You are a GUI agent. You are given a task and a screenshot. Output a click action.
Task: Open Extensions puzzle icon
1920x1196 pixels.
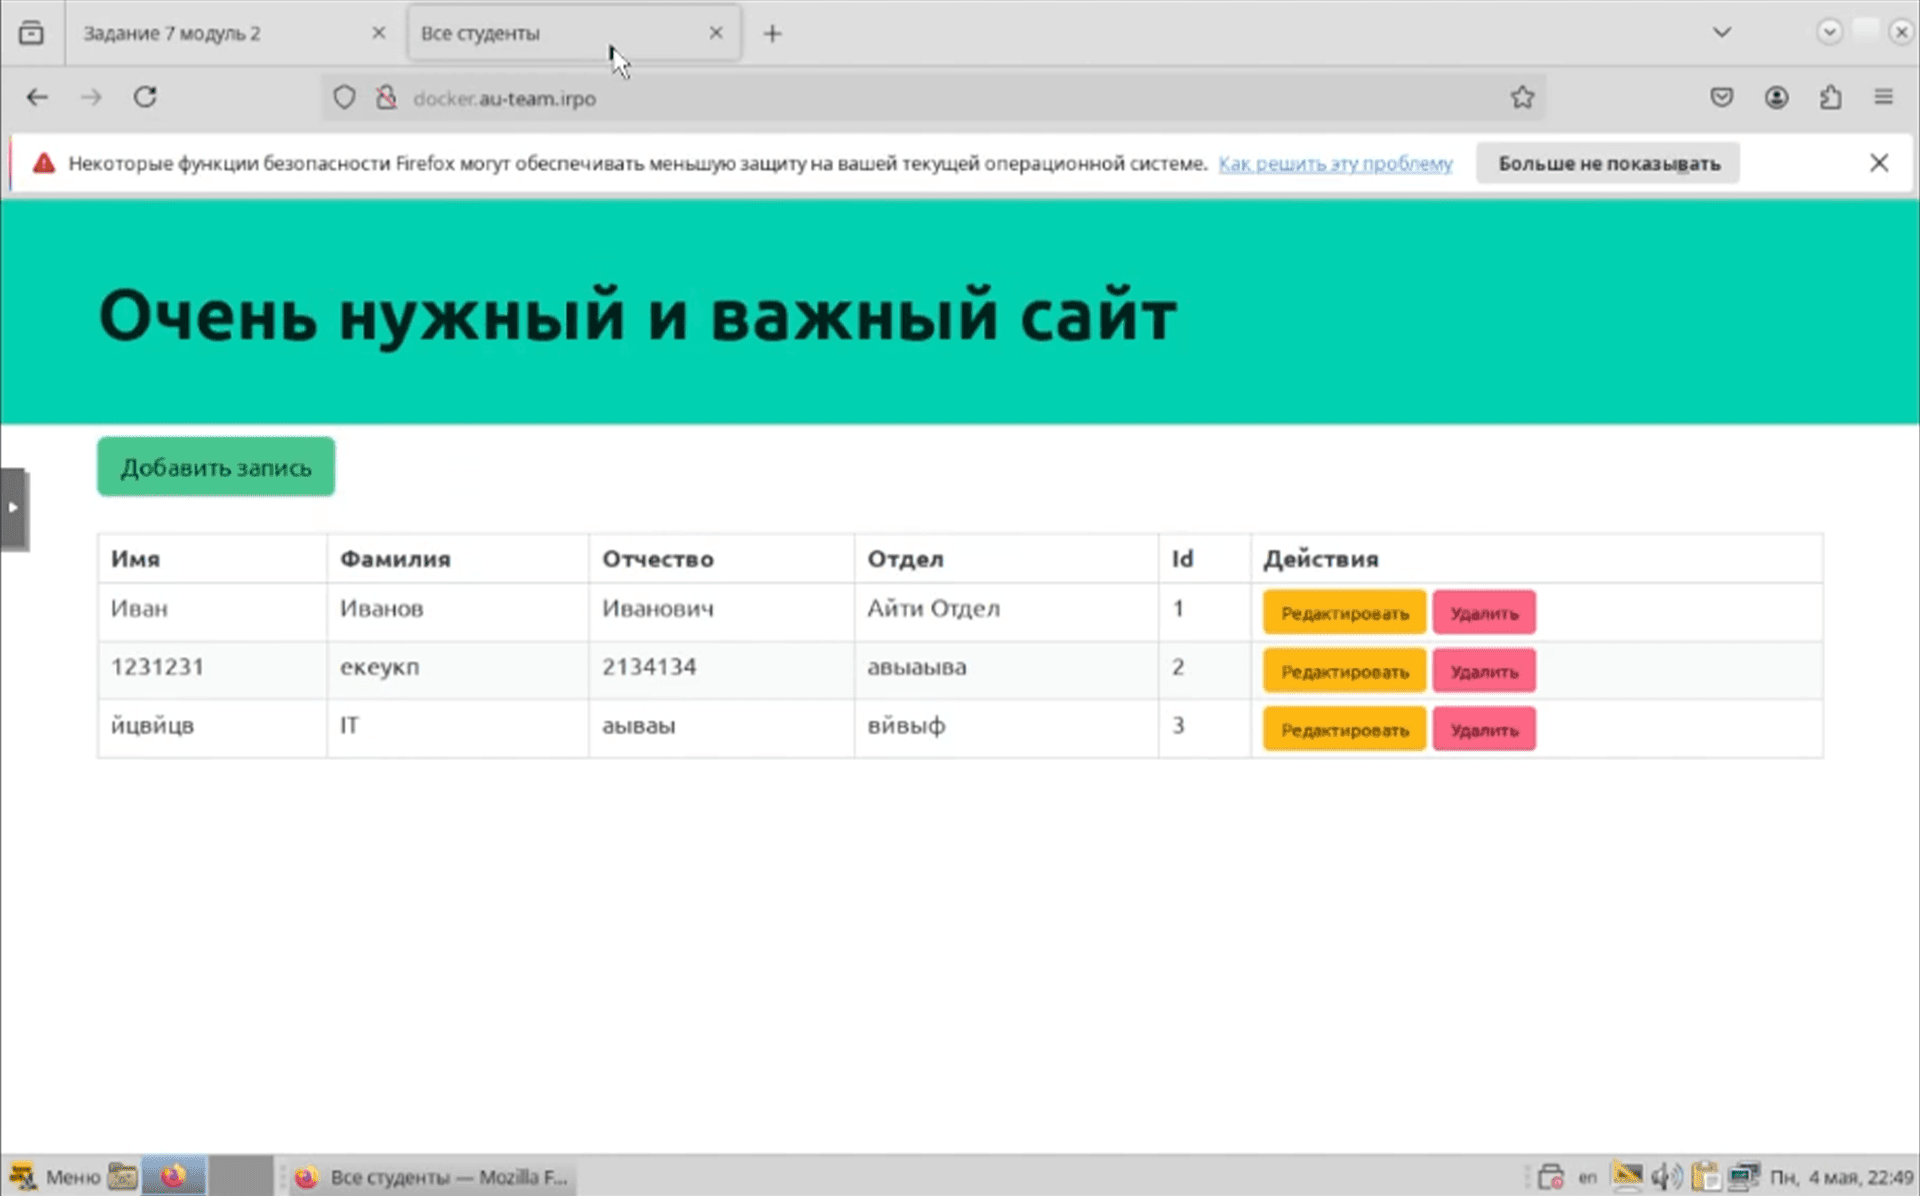coord(1830,98)
